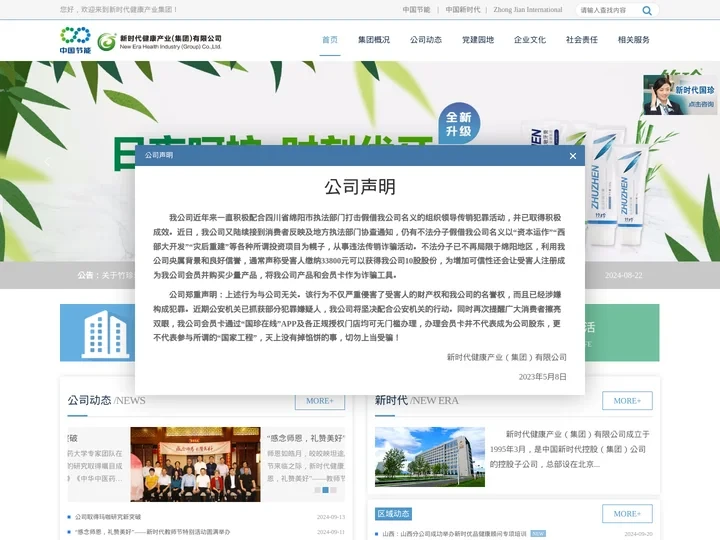The width and height of the screenshot is (720, 540).
Task: Click the 中国节能 logo
Action: (75, 40)
